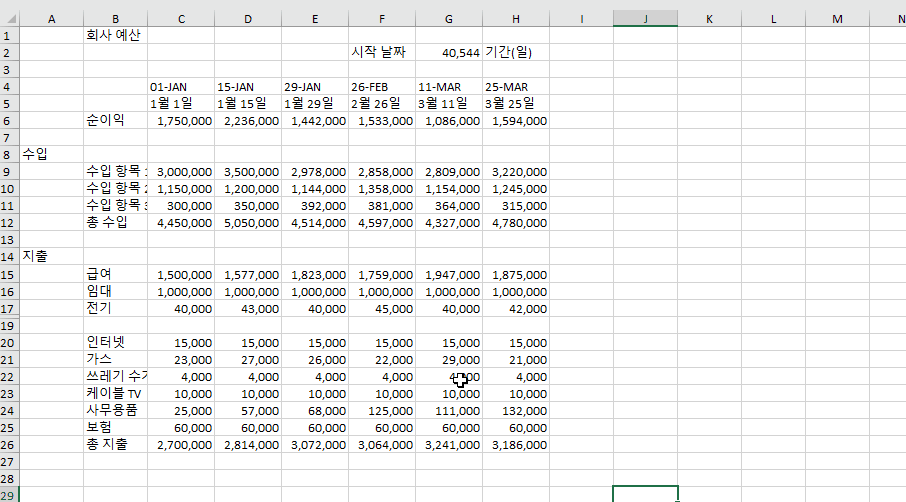
Task: Select row 6 header
Action: (7, 121)
